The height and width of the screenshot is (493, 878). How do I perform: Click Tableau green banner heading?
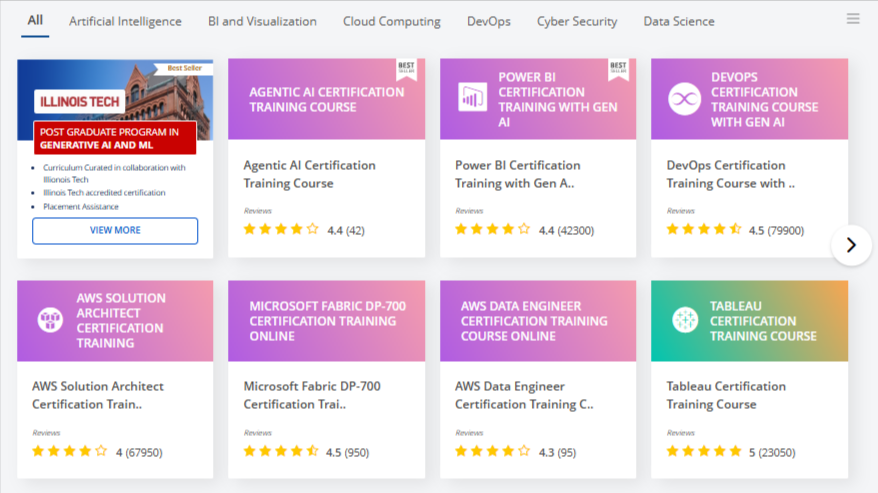[763, 321]
